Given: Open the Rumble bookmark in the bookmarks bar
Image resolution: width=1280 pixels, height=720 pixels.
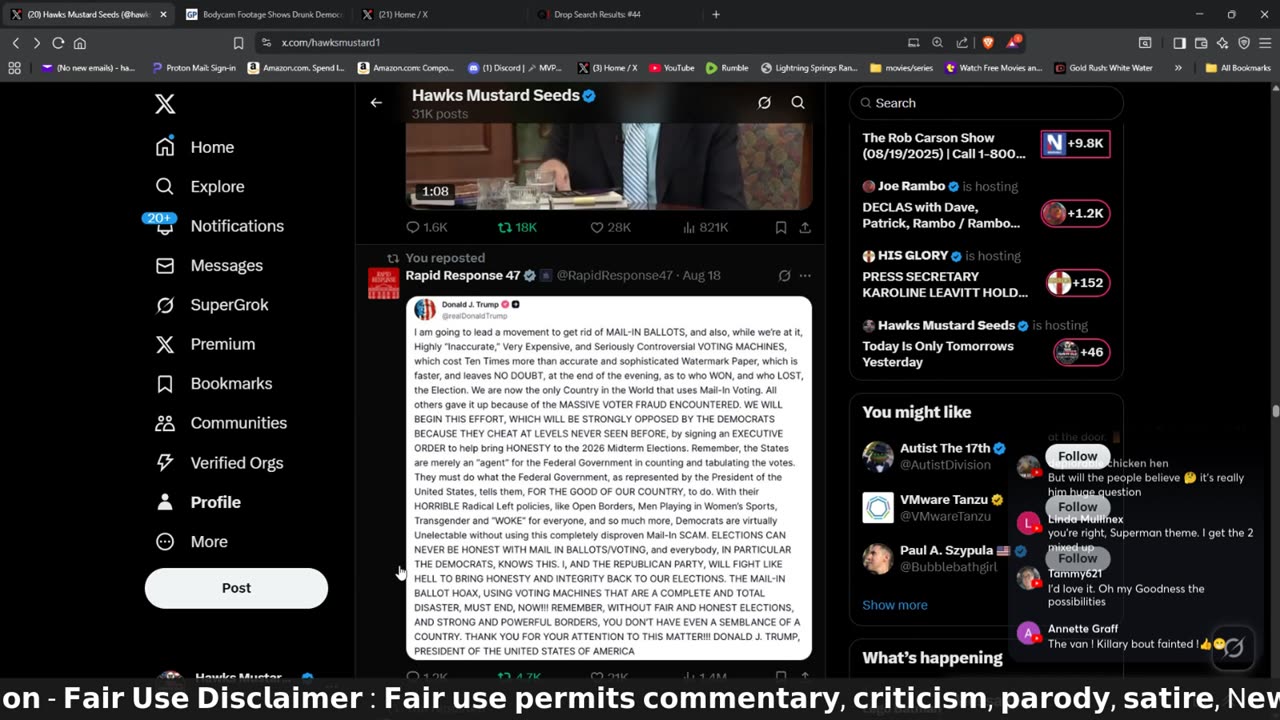Looking at the screenshot, I should pos(727,68).
